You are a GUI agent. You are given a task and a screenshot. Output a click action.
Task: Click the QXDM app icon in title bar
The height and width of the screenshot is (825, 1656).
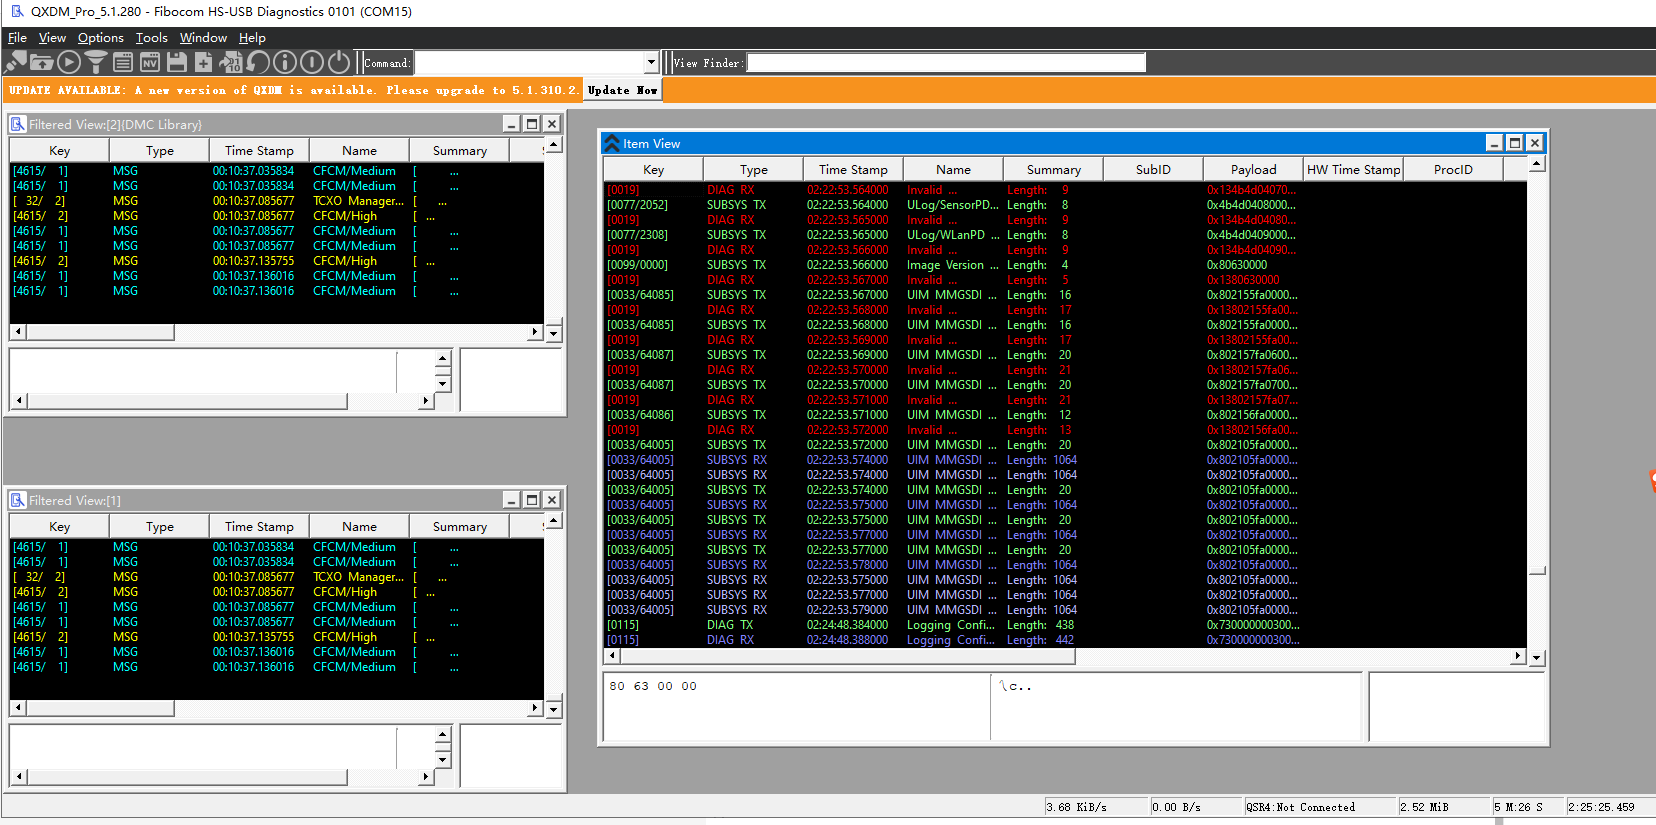point(17,12)
